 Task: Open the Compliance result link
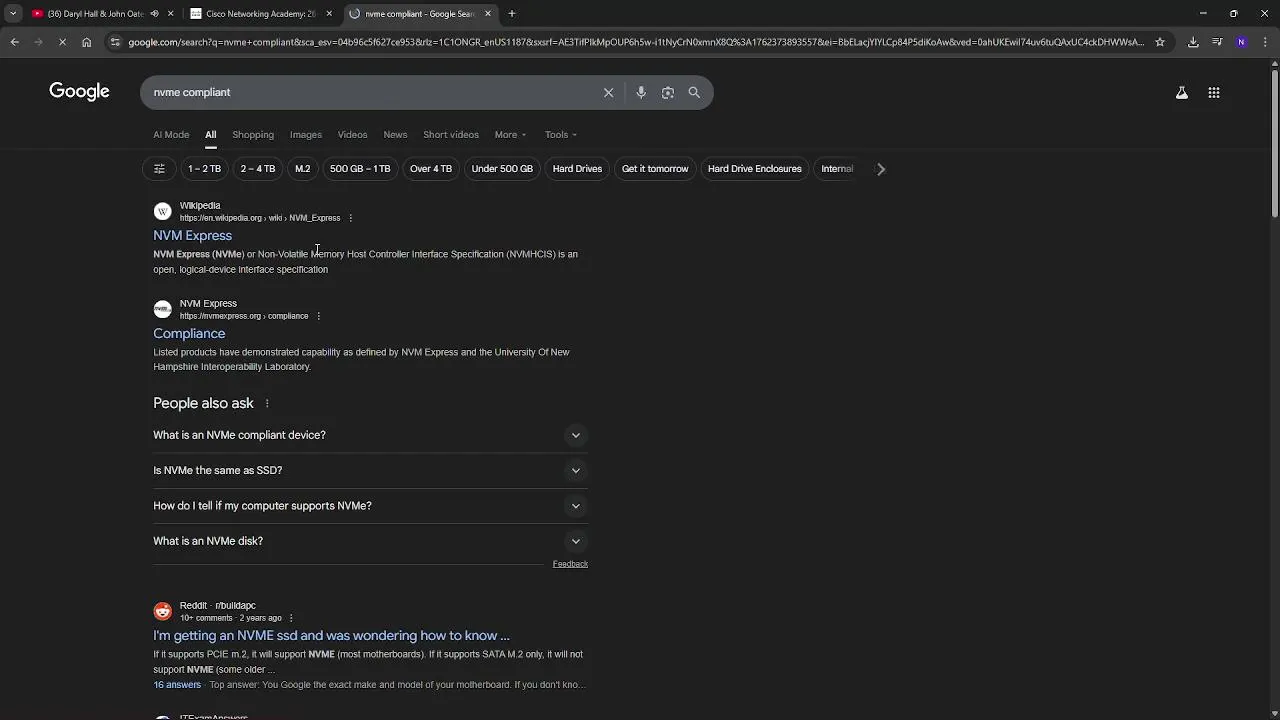[x=189, y=334]
